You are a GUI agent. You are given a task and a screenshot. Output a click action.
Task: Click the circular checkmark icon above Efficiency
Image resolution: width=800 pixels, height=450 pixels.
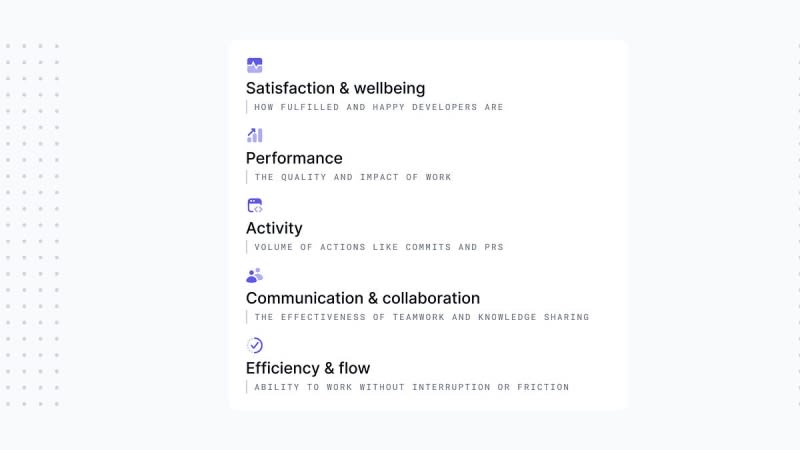(255, 345)
